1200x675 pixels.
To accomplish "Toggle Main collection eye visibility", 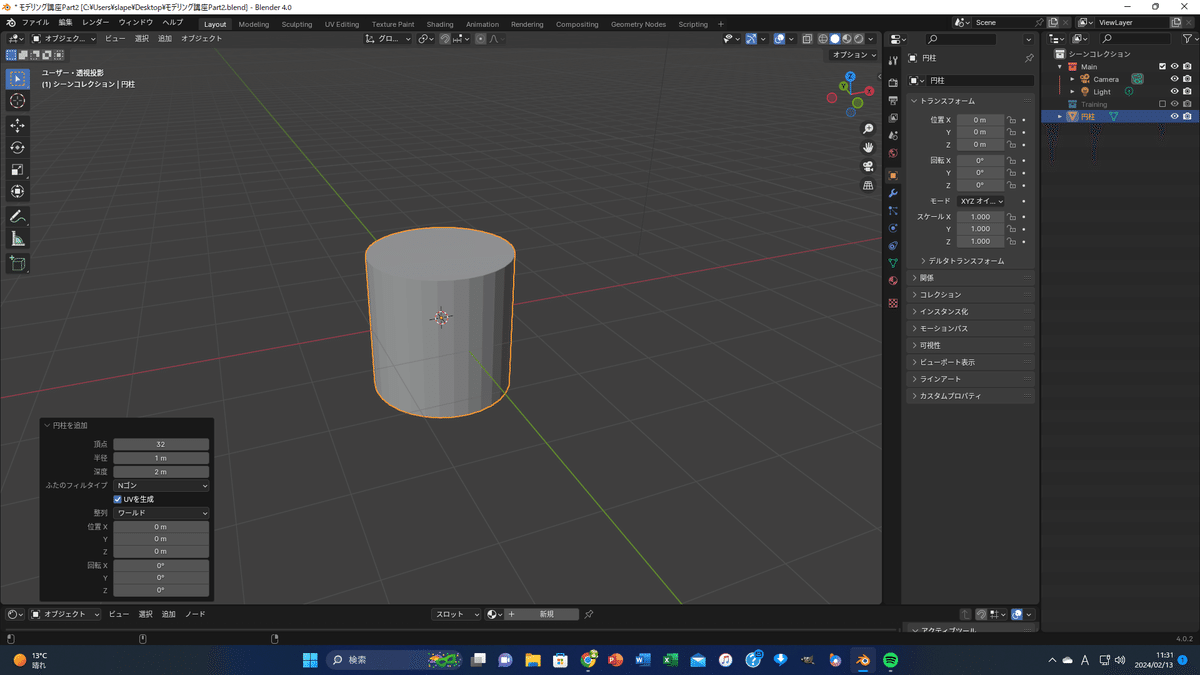I will (1175, 67).
